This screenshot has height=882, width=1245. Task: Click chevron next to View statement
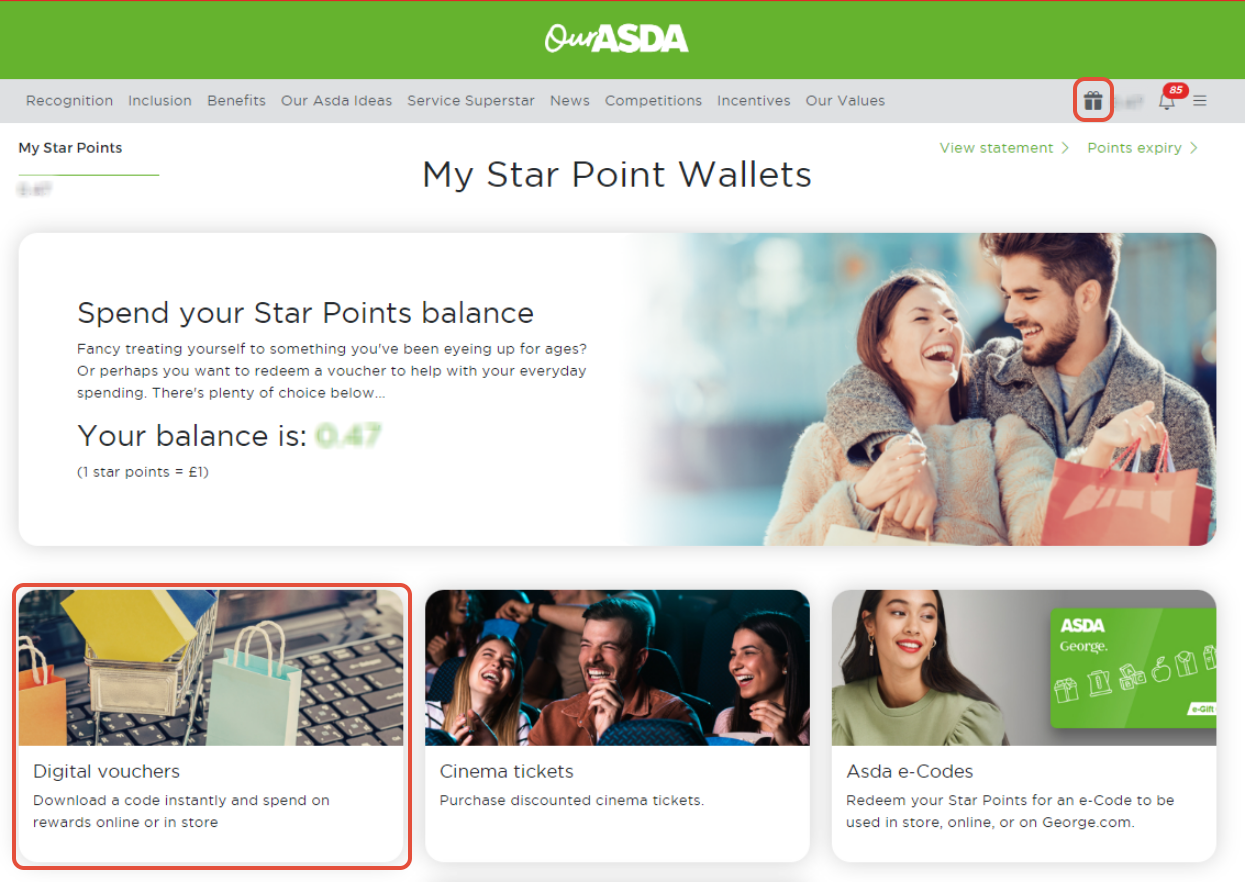(1065, 148)
